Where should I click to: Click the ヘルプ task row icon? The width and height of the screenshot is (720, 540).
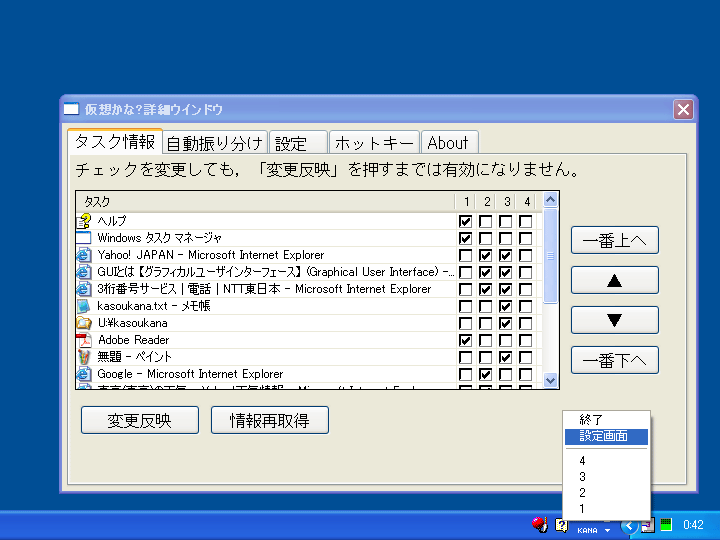coord(84,221)
